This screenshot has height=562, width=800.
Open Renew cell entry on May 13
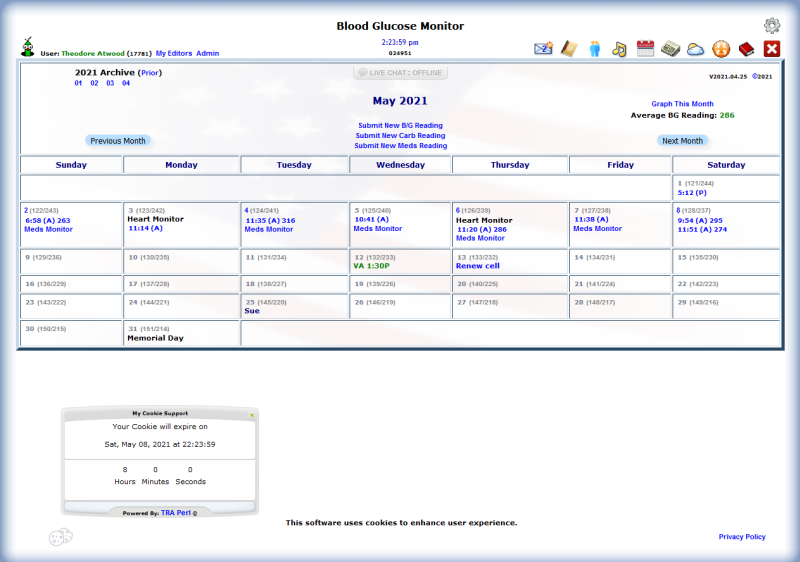click(x=478, y=266)
